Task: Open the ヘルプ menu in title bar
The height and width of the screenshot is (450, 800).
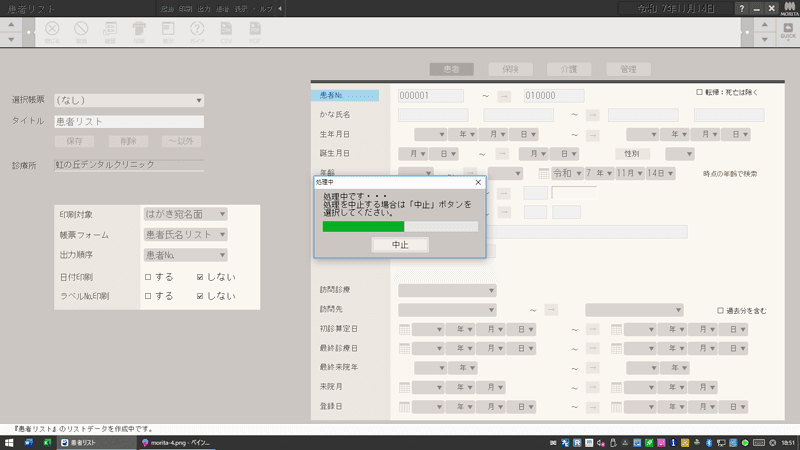Action: (262, 9)
